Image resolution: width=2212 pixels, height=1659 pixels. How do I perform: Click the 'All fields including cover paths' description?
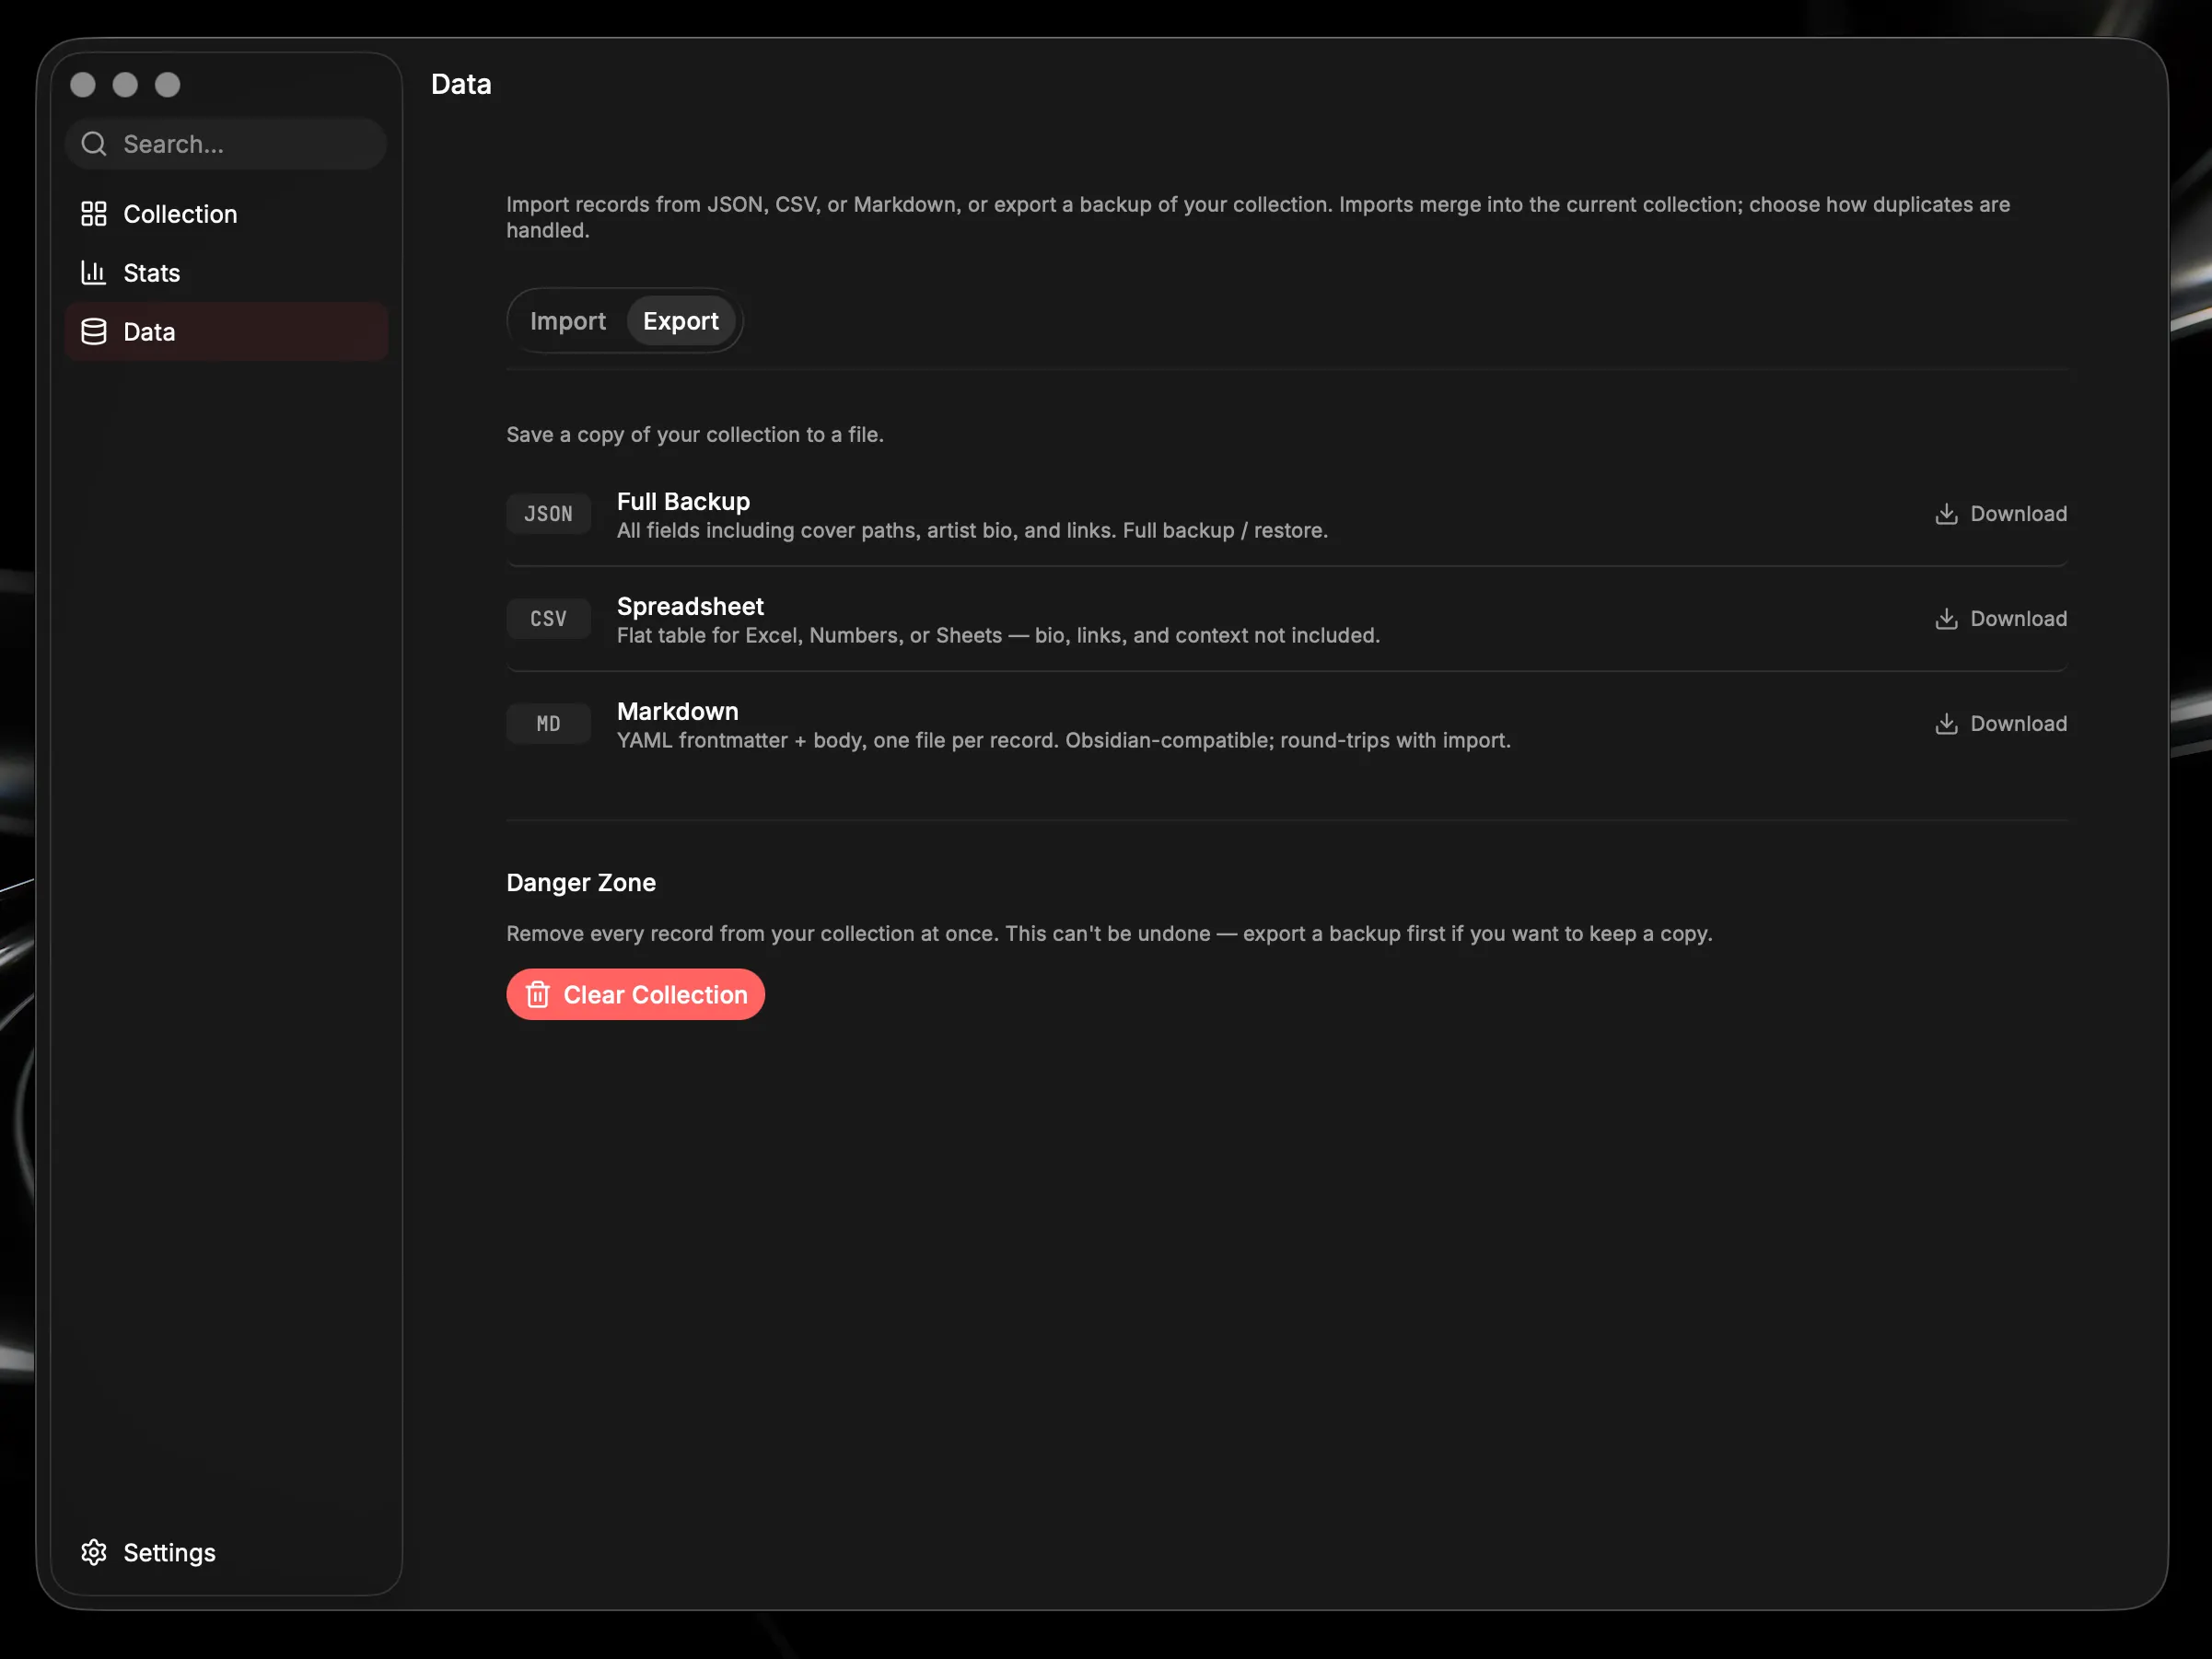[972, 531]
